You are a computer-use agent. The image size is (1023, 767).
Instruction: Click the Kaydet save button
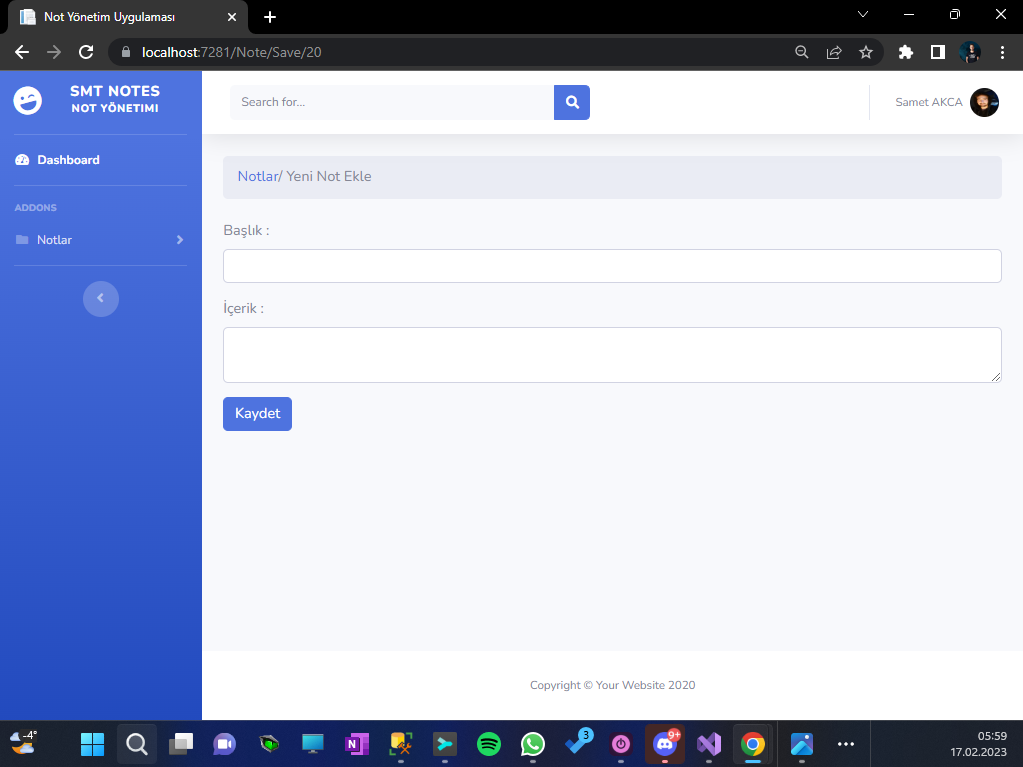pyautogui.click(x=257, y=414)
